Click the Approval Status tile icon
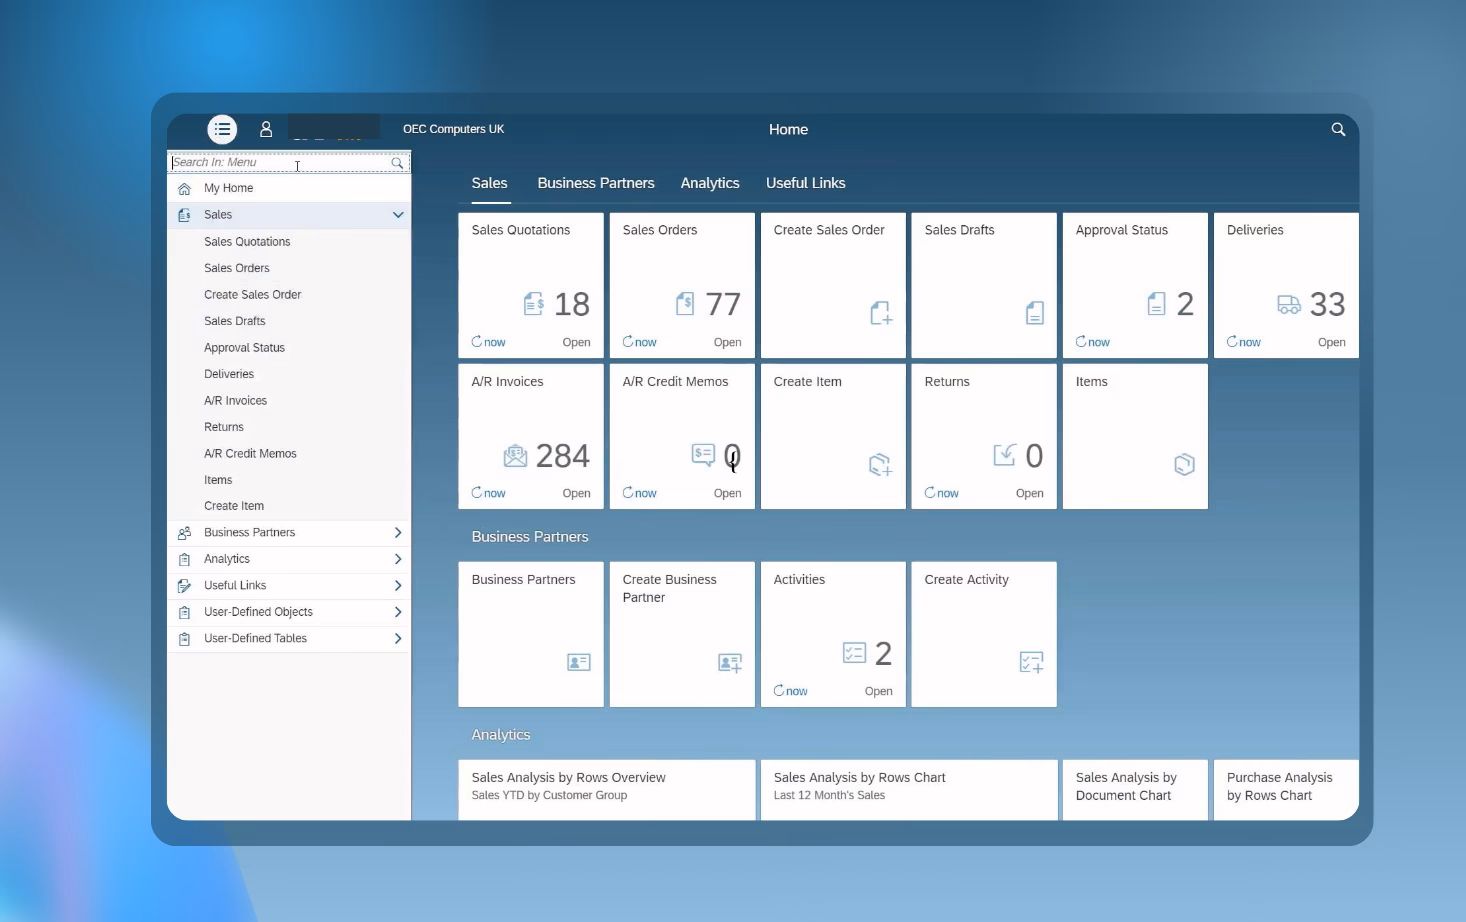The width and height of the screenshot is (1466, 922). click(1156, 303)
